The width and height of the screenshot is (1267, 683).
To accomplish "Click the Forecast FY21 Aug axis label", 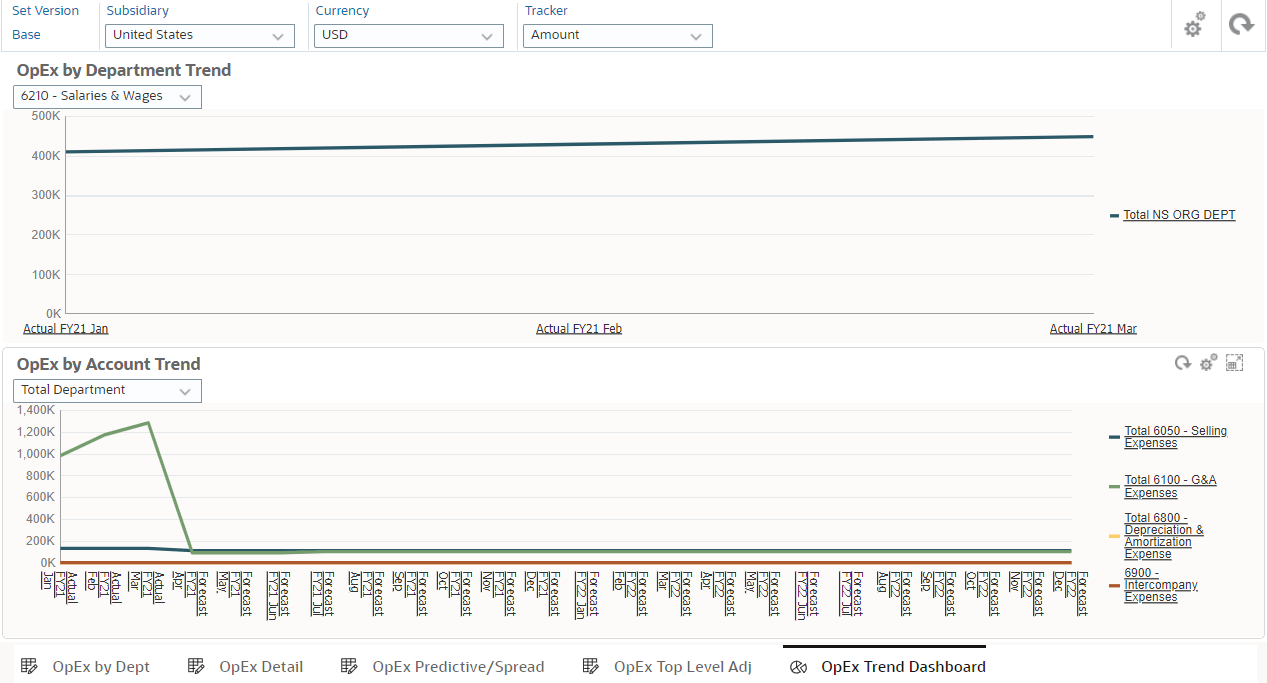I will (x=366, y=594).
